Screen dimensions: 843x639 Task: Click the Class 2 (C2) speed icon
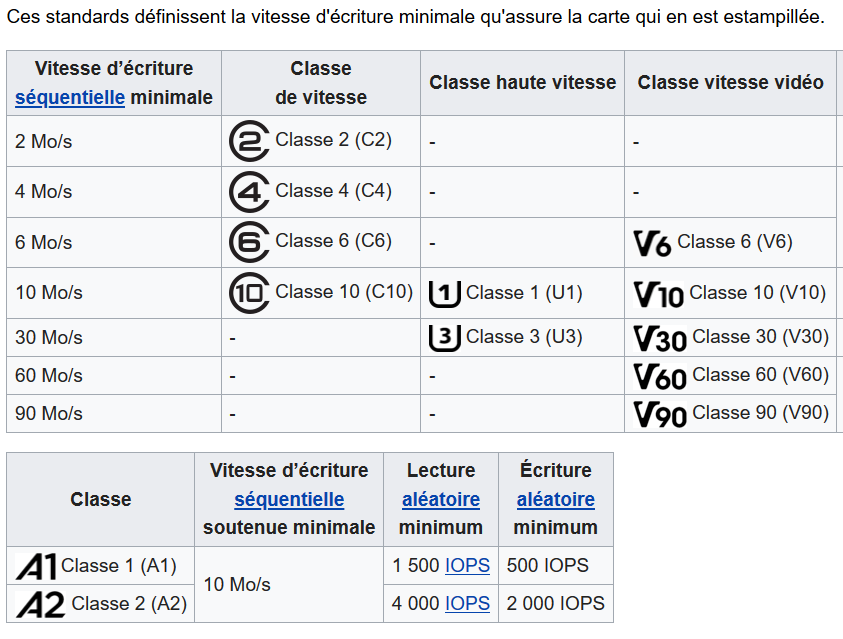(249, 142)
